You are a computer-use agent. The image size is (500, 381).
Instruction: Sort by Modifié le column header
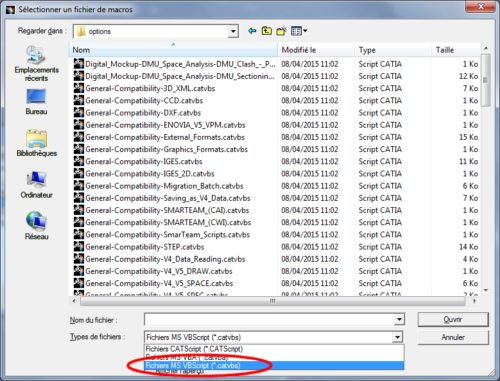pos(316,50)
